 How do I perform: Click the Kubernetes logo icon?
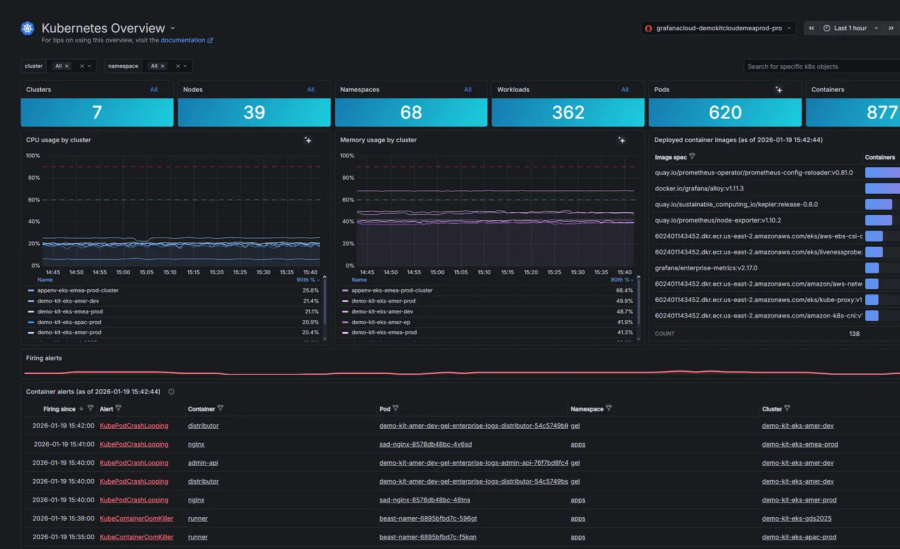(27, 28)
